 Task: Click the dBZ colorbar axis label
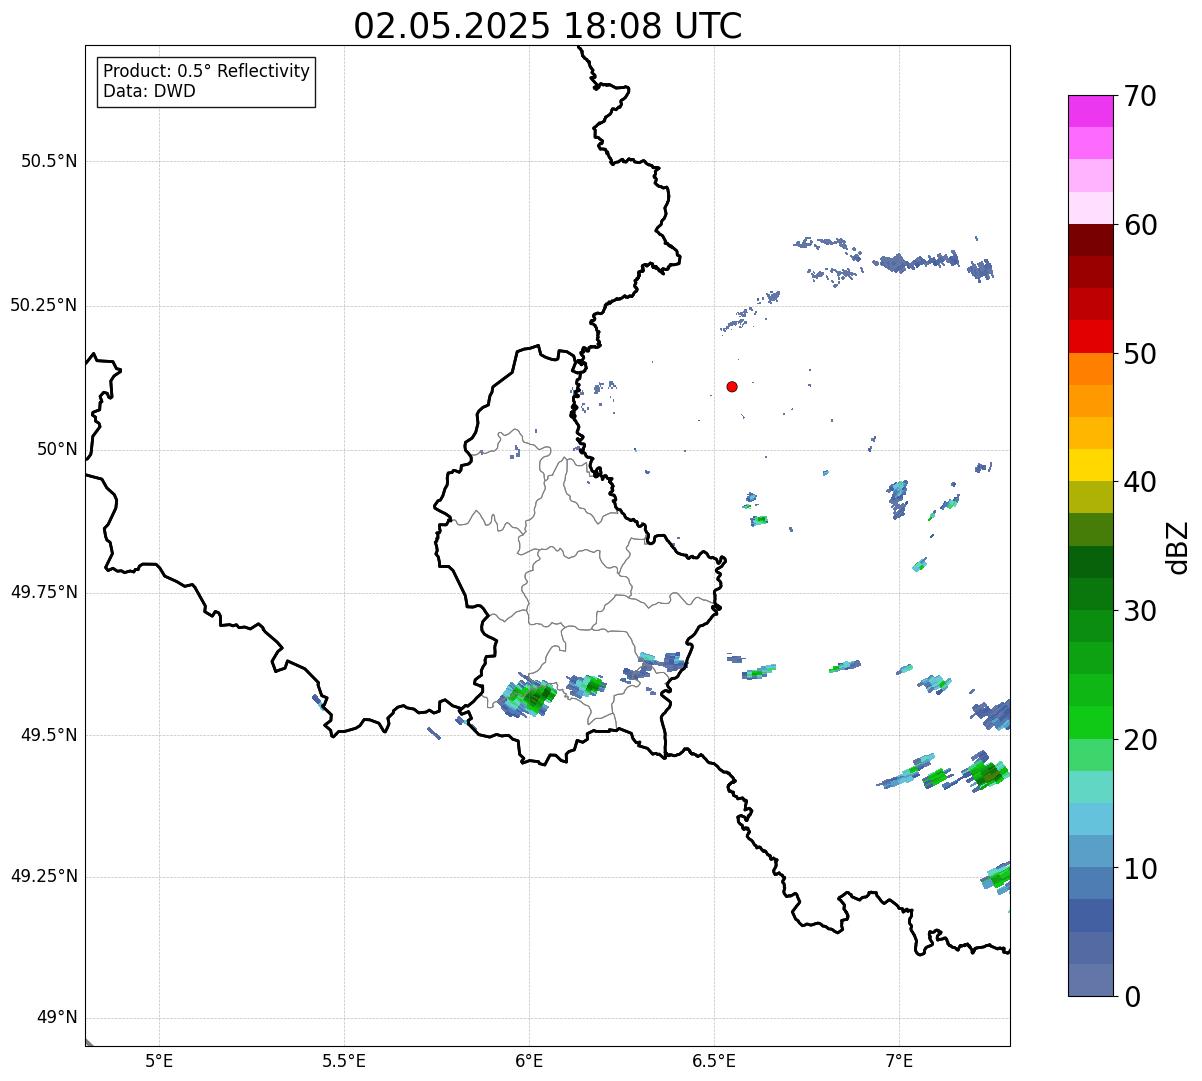pos(1178,547)
